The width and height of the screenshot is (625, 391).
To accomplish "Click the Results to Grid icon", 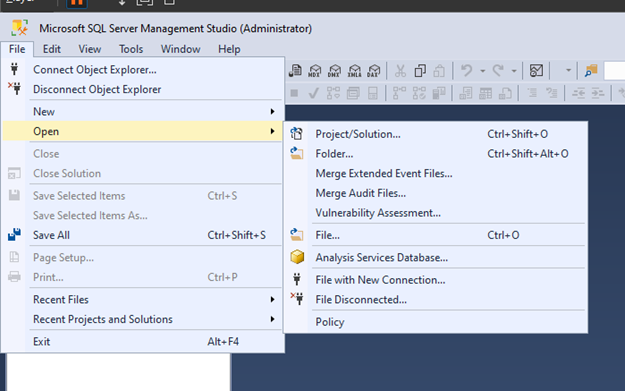I will pos(485,93).
